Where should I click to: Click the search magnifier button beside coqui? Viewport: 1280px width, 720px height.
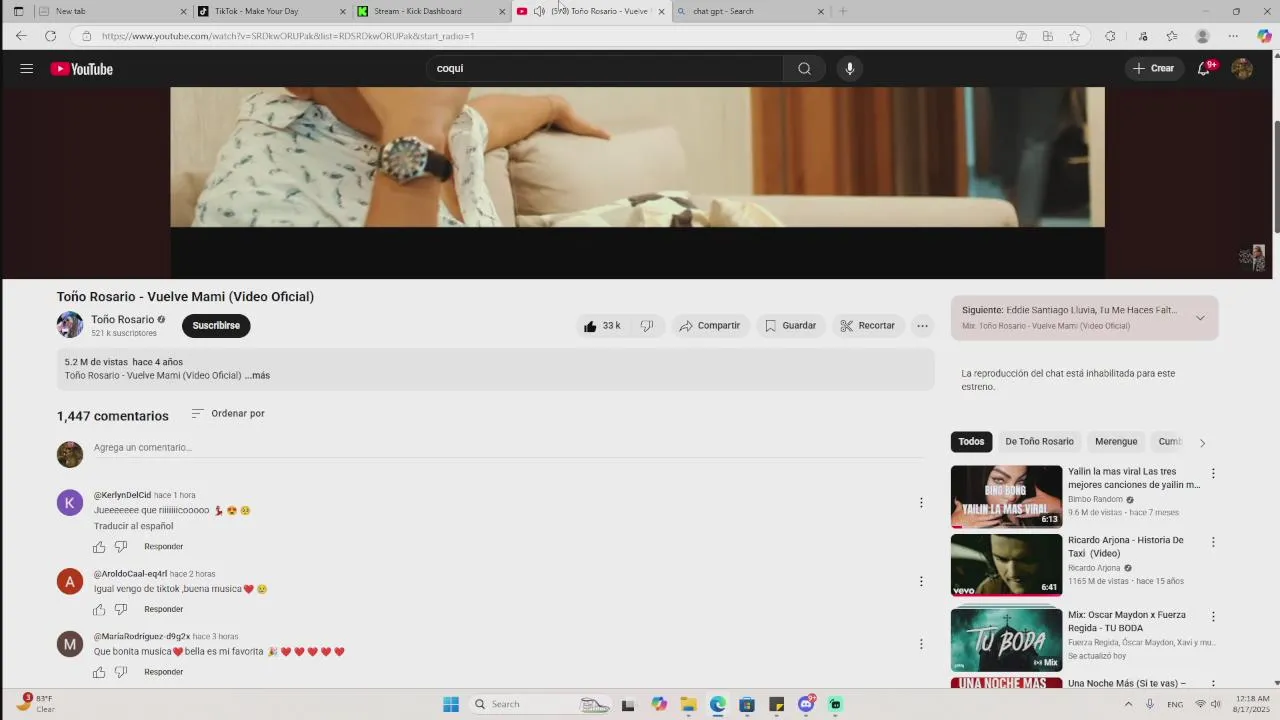click(x=804, y=69)
